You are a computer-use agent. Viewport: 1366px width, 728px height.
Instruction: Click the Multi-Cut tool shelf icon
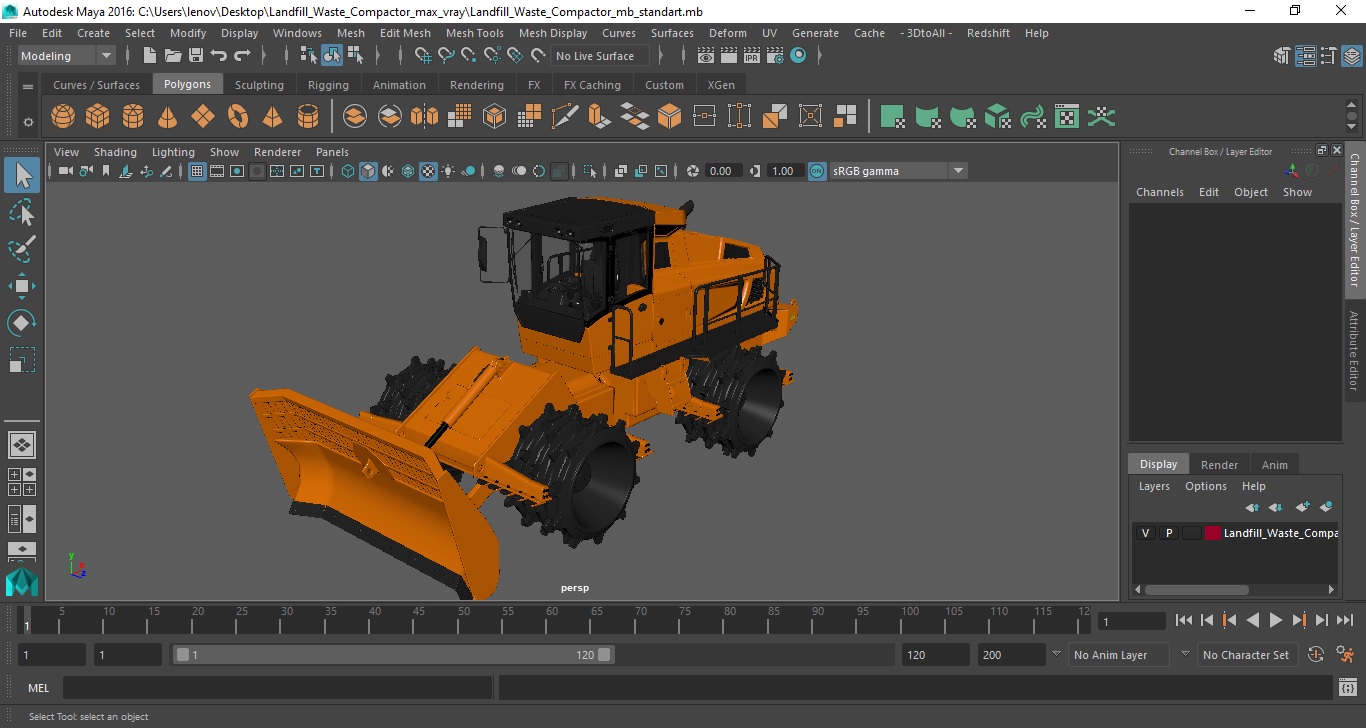[x=565, y=117]
